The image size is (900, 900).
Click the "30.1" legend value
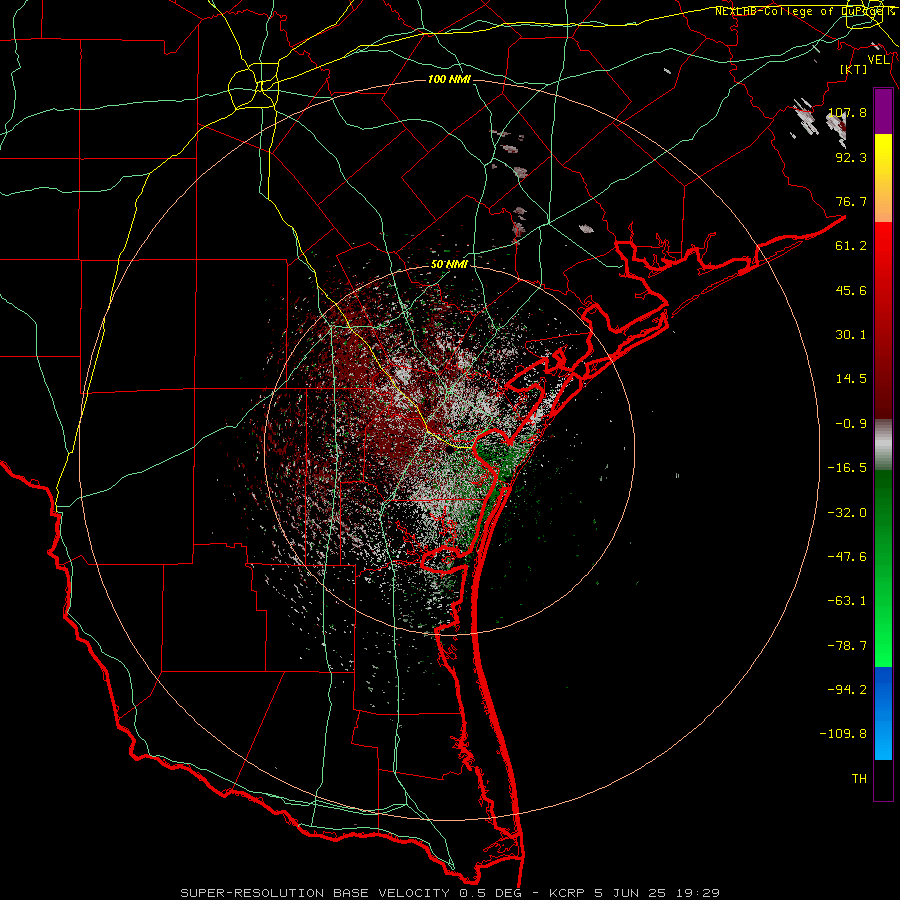(x=851, y=335)
